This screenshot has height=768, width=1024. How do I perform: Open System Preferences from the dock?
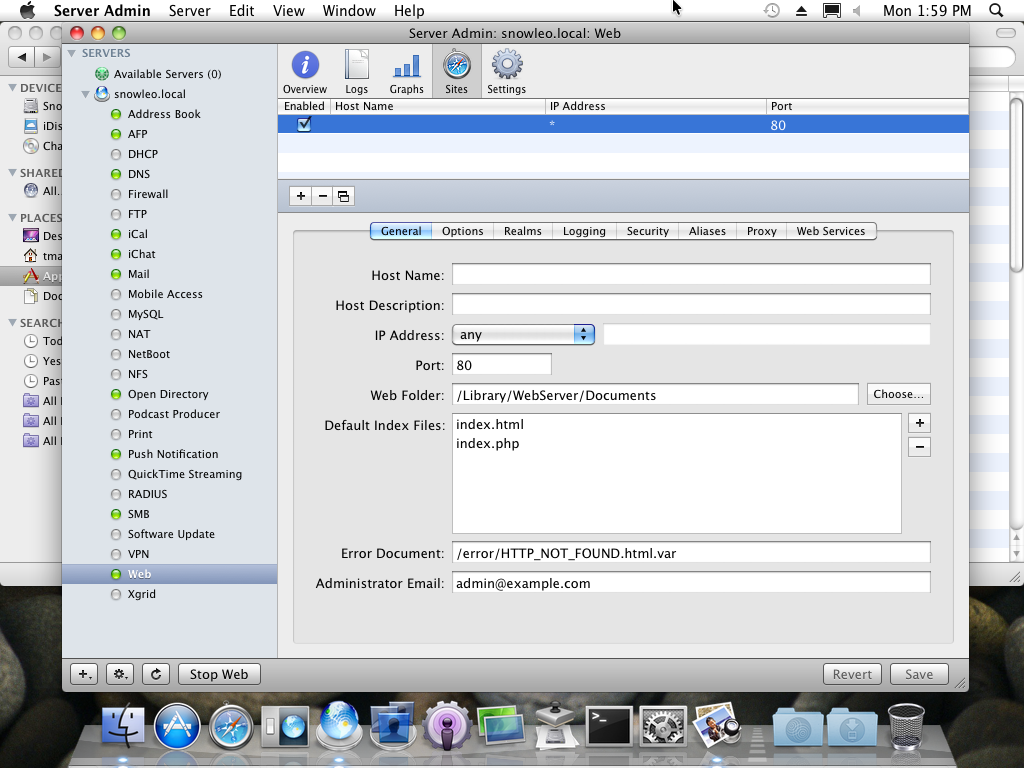[x=662, y=726]
